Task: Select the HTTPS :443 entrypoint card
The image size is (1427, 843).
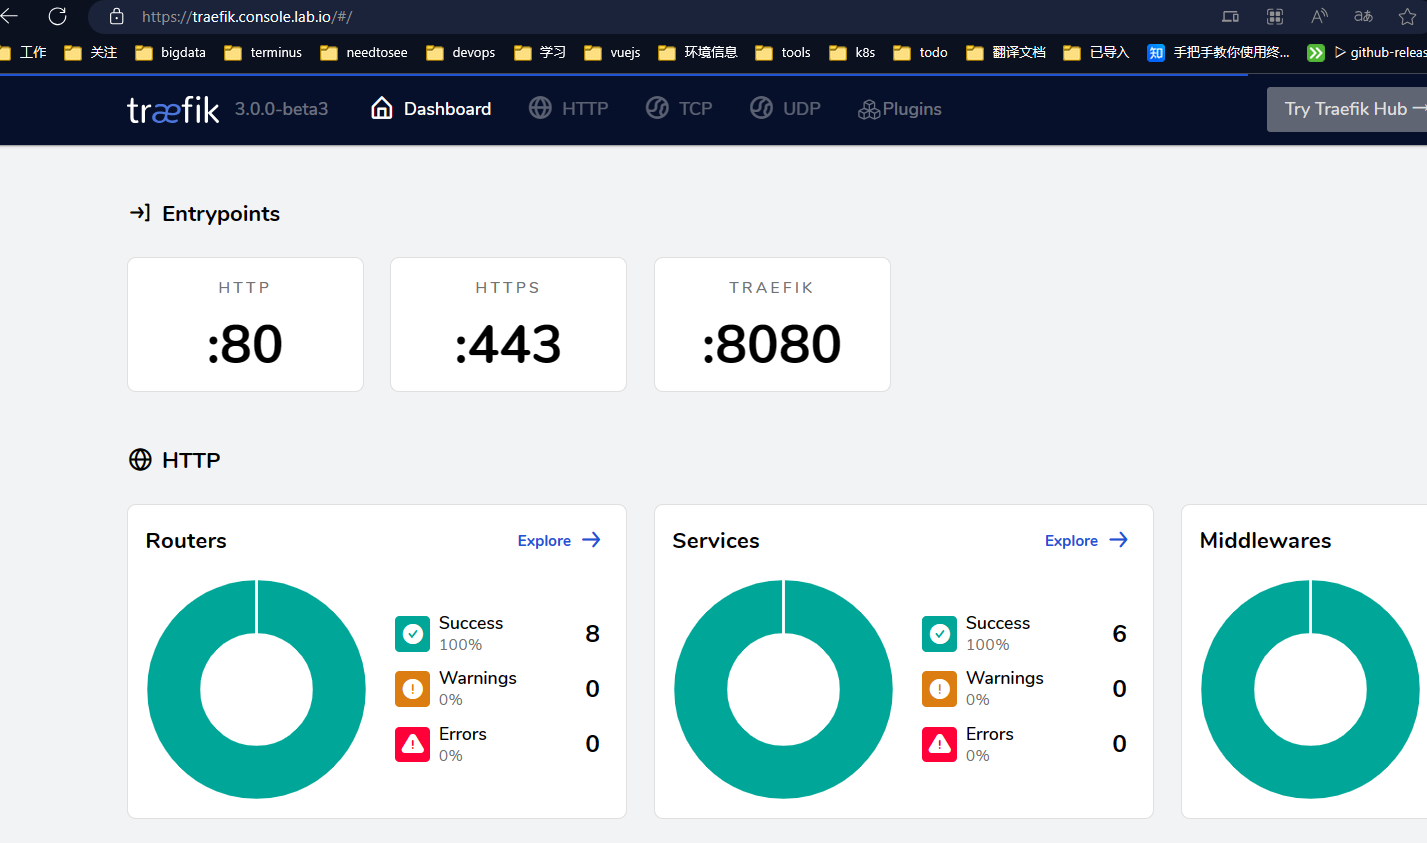Action: [508, 324]
